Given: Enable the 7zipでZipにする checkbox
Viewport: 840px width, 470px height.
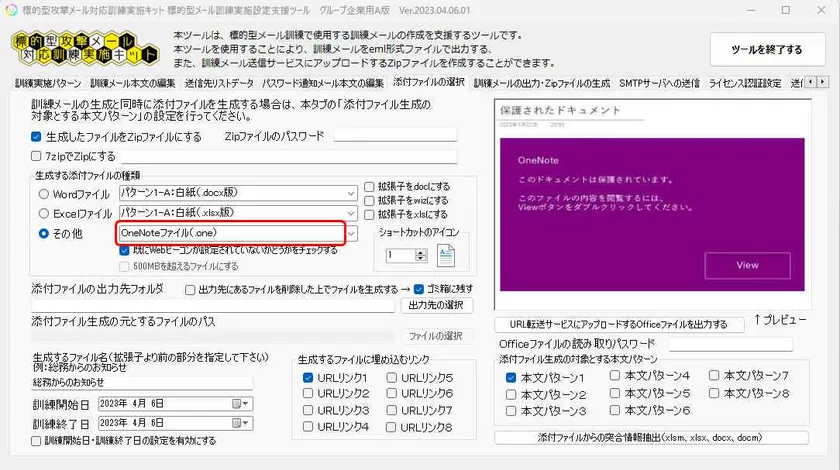Looking at the screenshot, I should coord(37,156).
